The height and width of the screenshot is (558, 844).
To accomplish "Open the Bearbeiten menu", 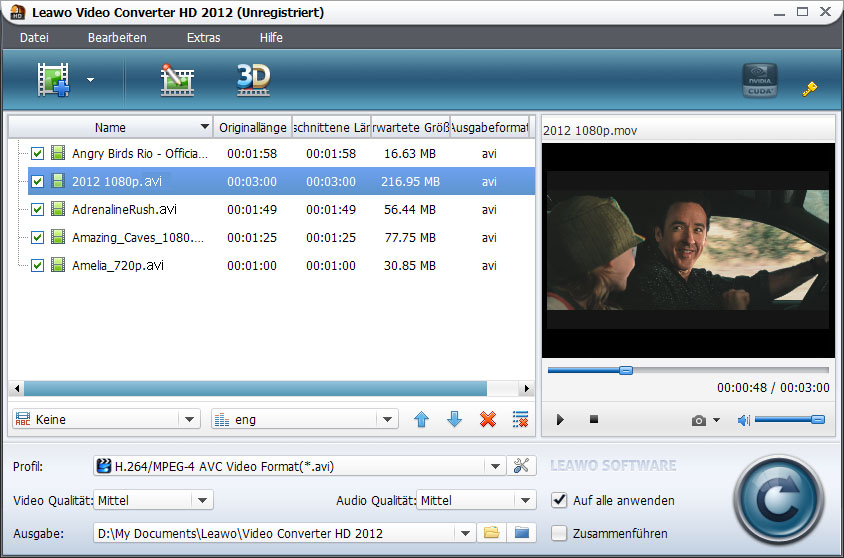I will pos(117,38).
